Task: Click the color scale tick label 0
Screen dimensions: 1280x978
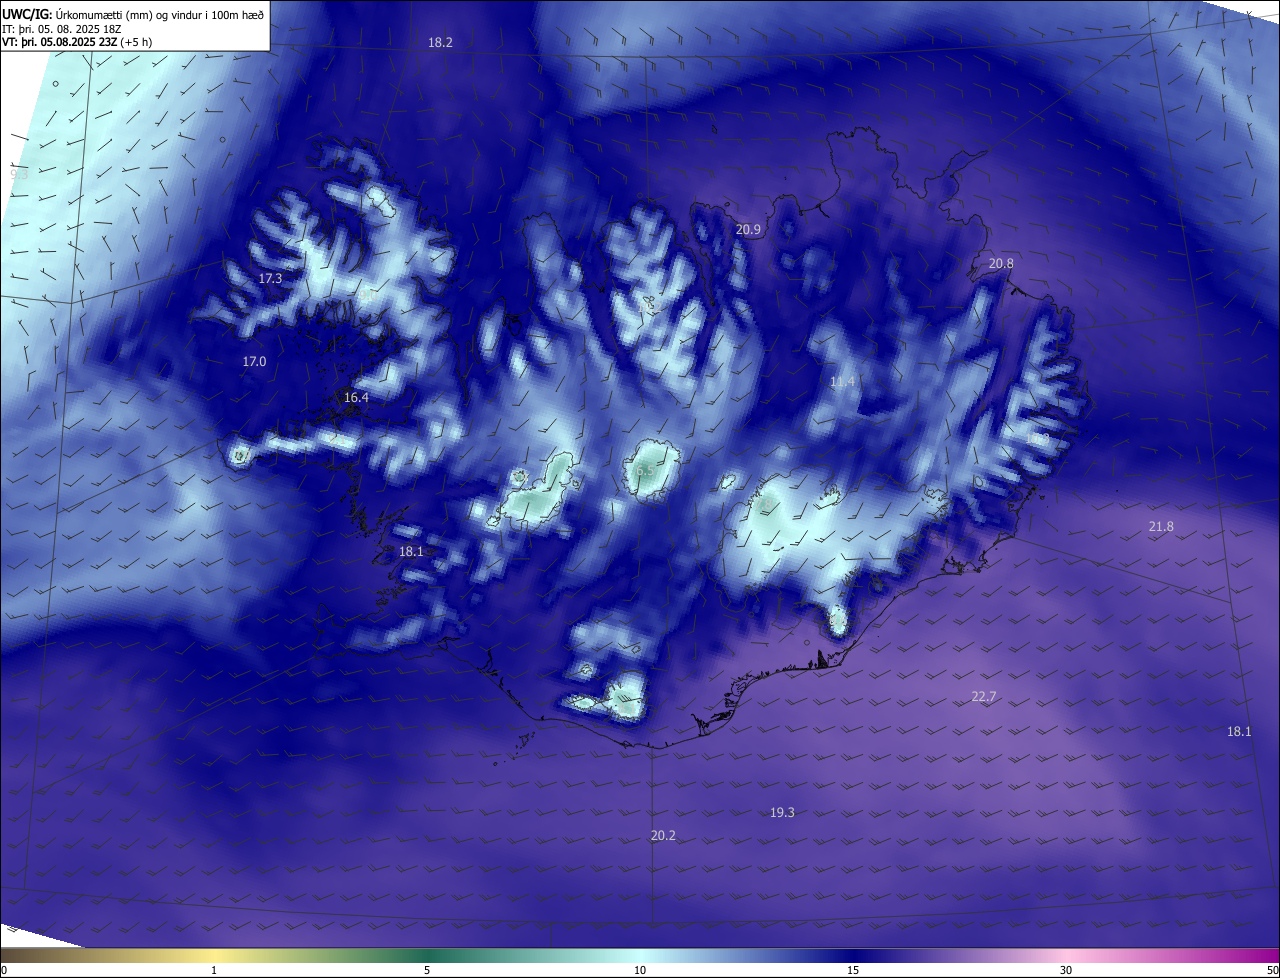Action: [x=3, y=971]
